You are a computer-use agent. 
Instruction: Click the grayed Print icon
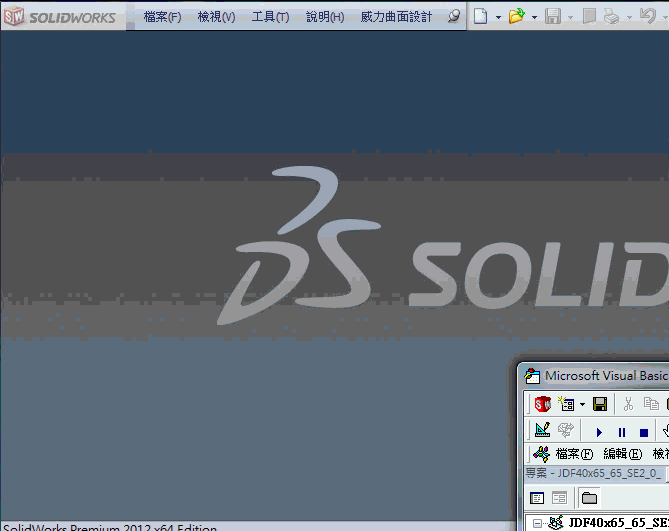pyautogui.click(x=611, y=17)
